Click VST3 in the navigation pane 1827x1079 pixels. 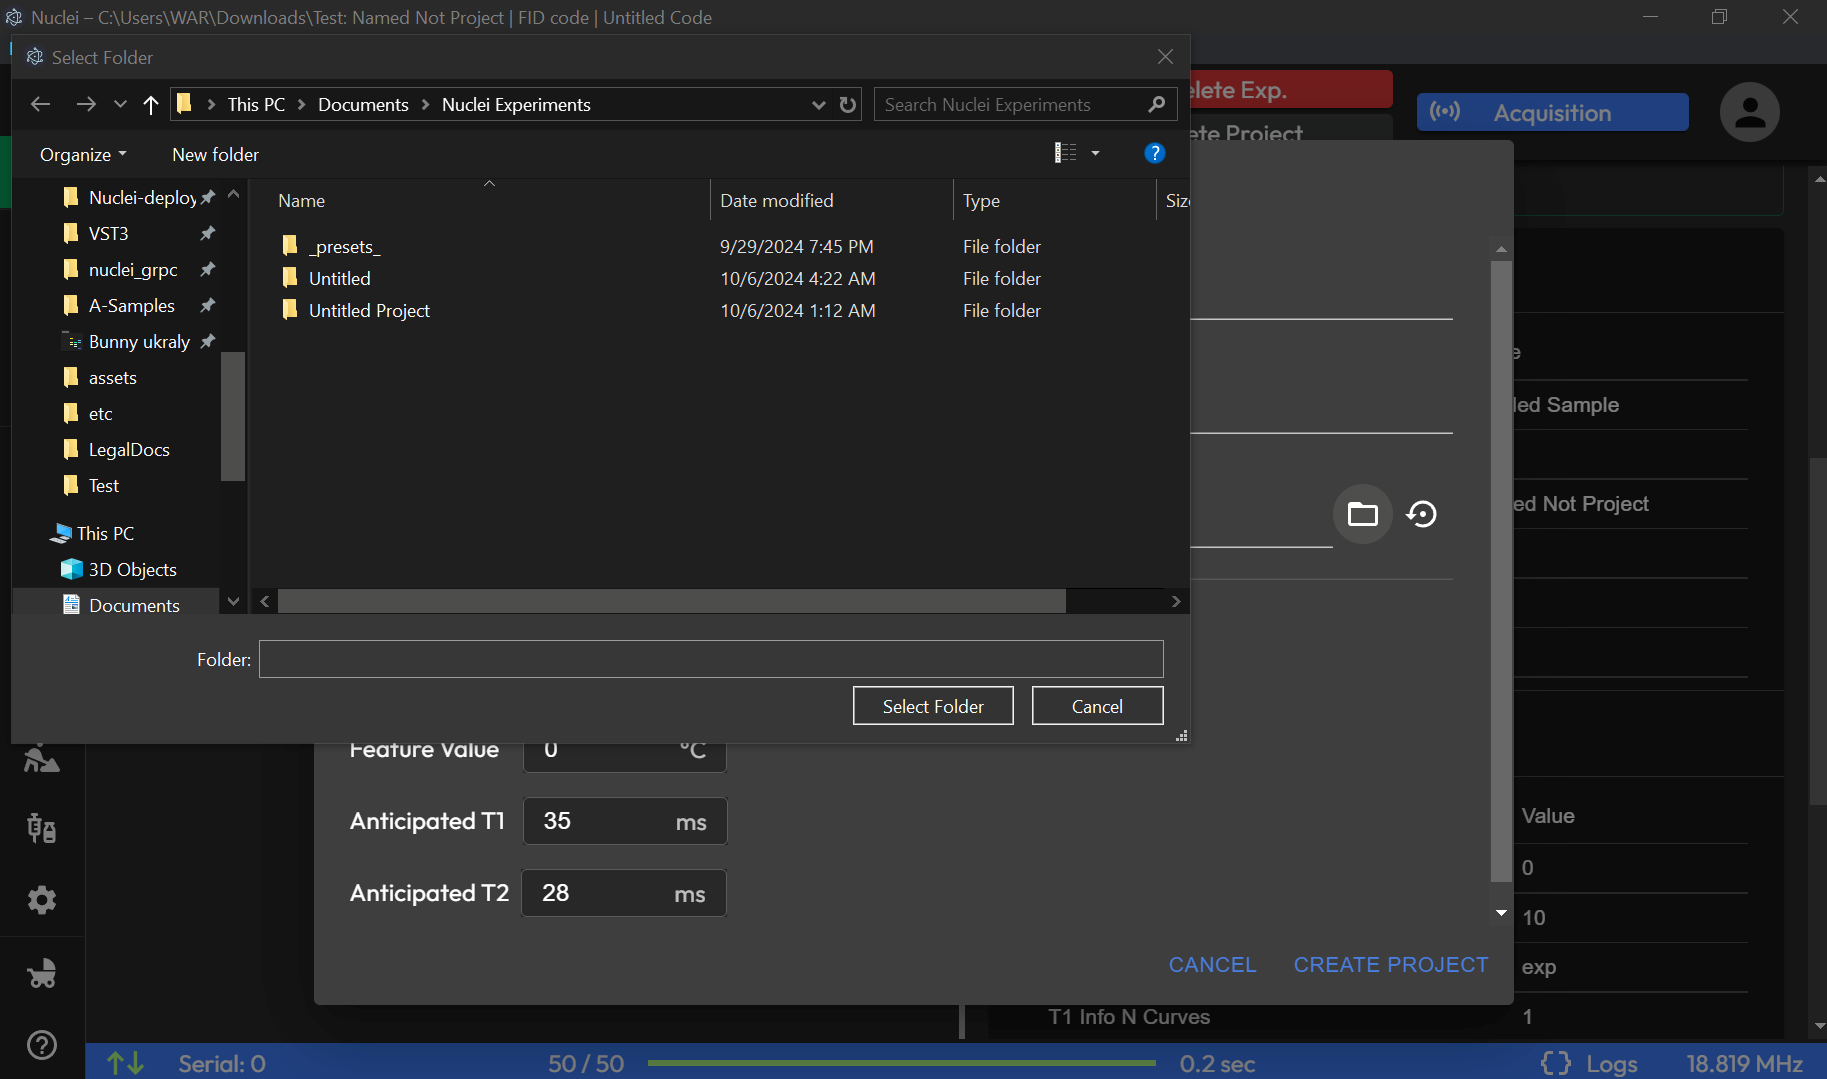tap(108, 233)
